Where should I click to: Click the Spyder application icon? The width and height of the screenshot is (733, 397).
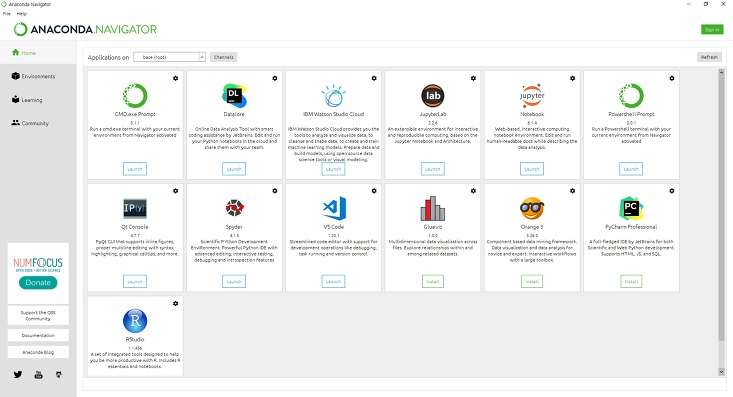pyautogui.click(x=234, y=208)
